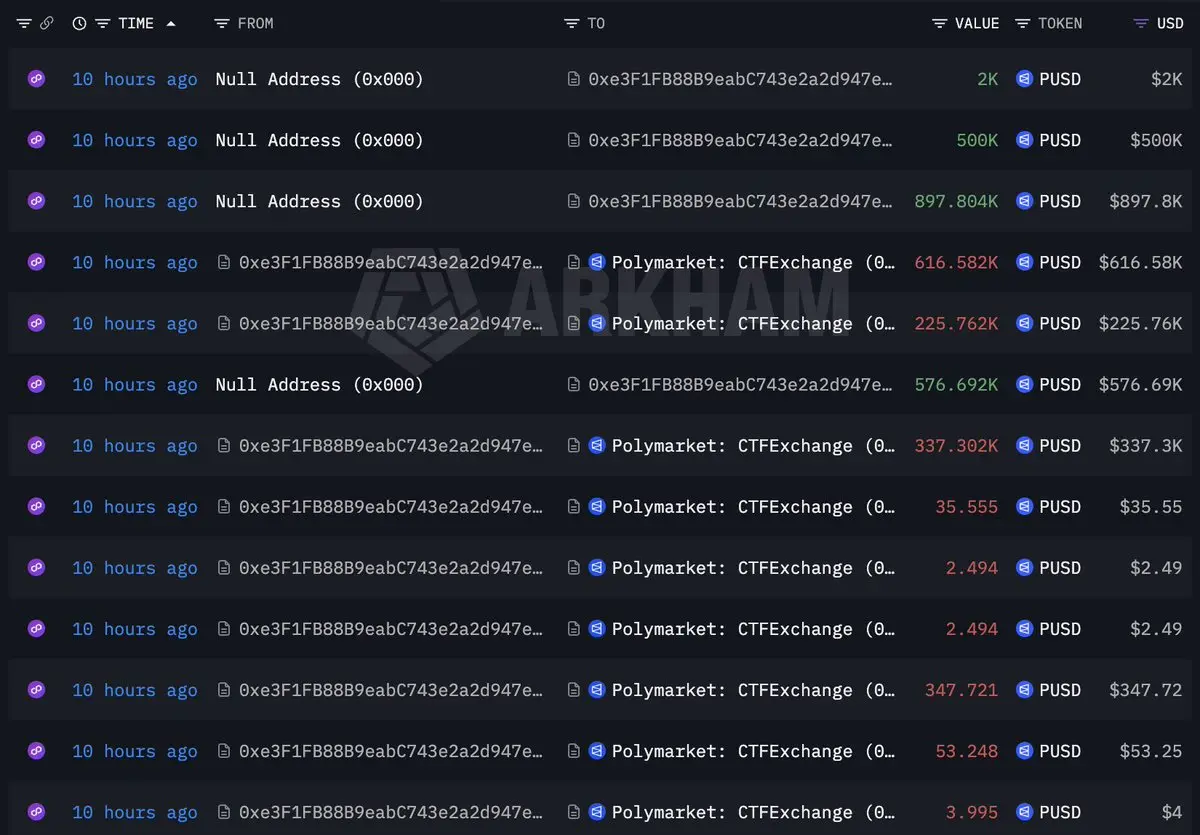1200x835 pixels.
Task: Open Polymarket: CTFExchange in the 347.721 row
Action: [754, 689]
